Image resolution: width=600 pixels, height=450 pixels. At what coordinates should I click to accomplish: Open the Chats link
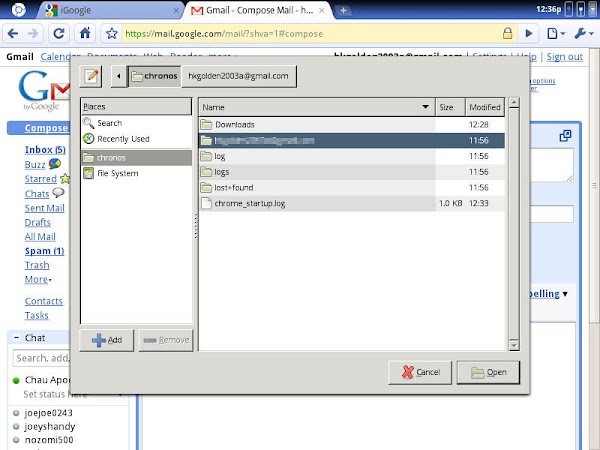point(37,194)
